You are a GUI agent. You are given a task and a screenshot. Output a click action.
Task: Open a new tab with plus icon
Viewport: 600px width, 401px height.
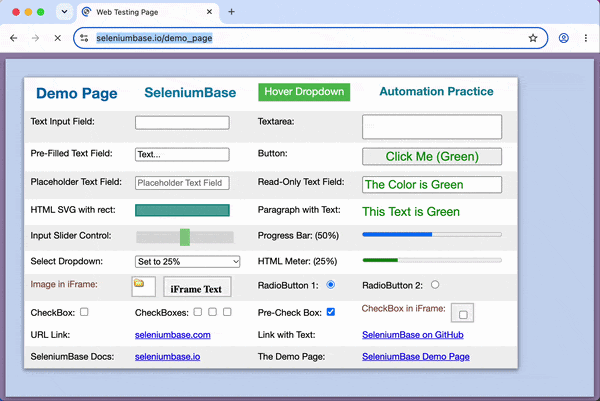[231, 12]
